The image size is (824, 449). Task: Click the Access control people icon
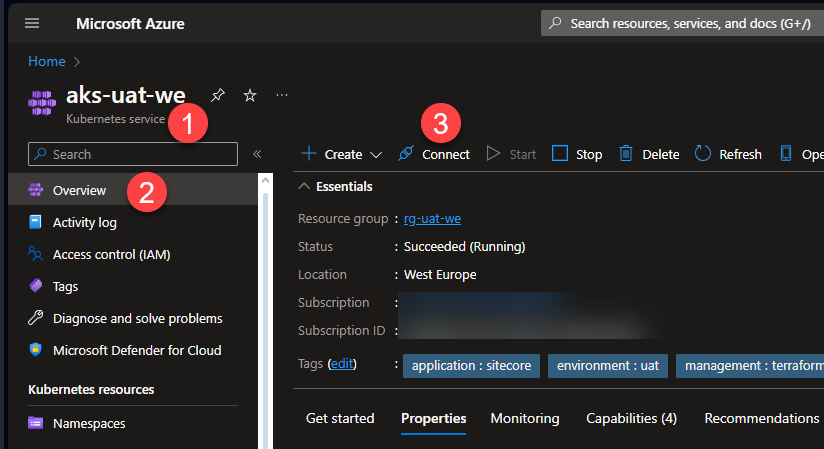[x=35, y=254]
